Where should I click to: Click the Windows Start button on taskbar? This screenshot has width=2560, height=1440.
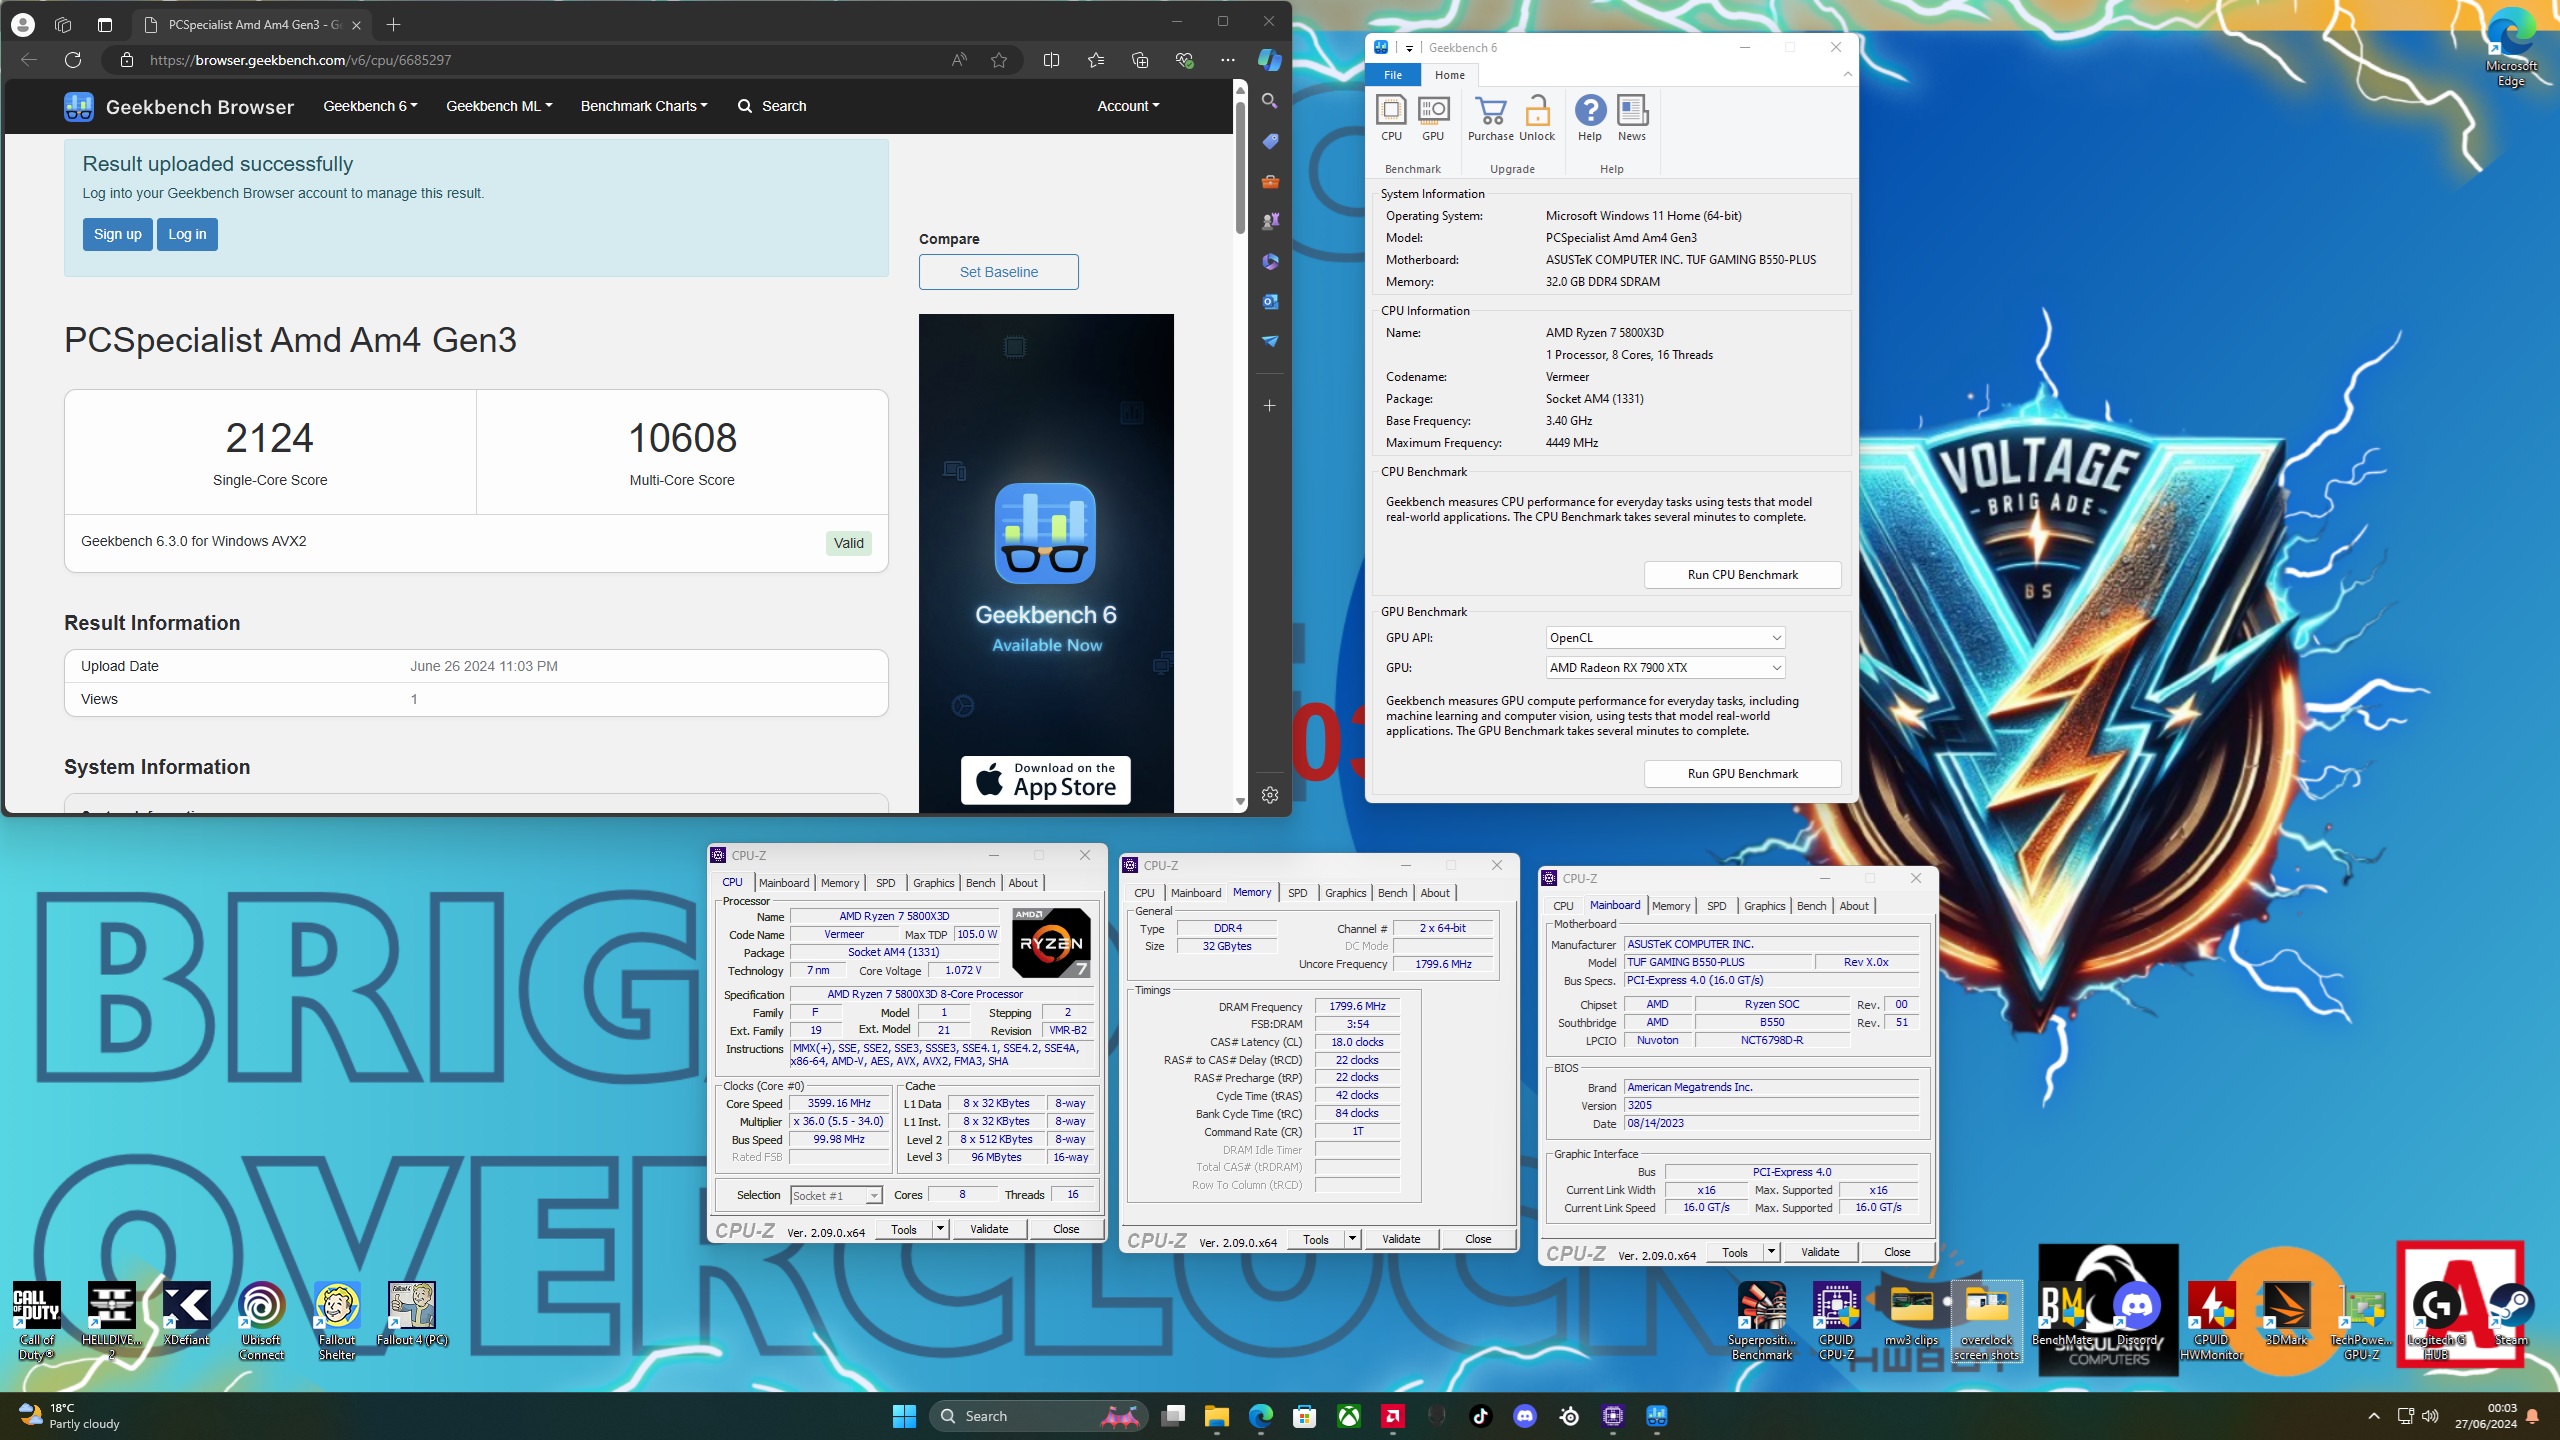tap(904, 1416)
